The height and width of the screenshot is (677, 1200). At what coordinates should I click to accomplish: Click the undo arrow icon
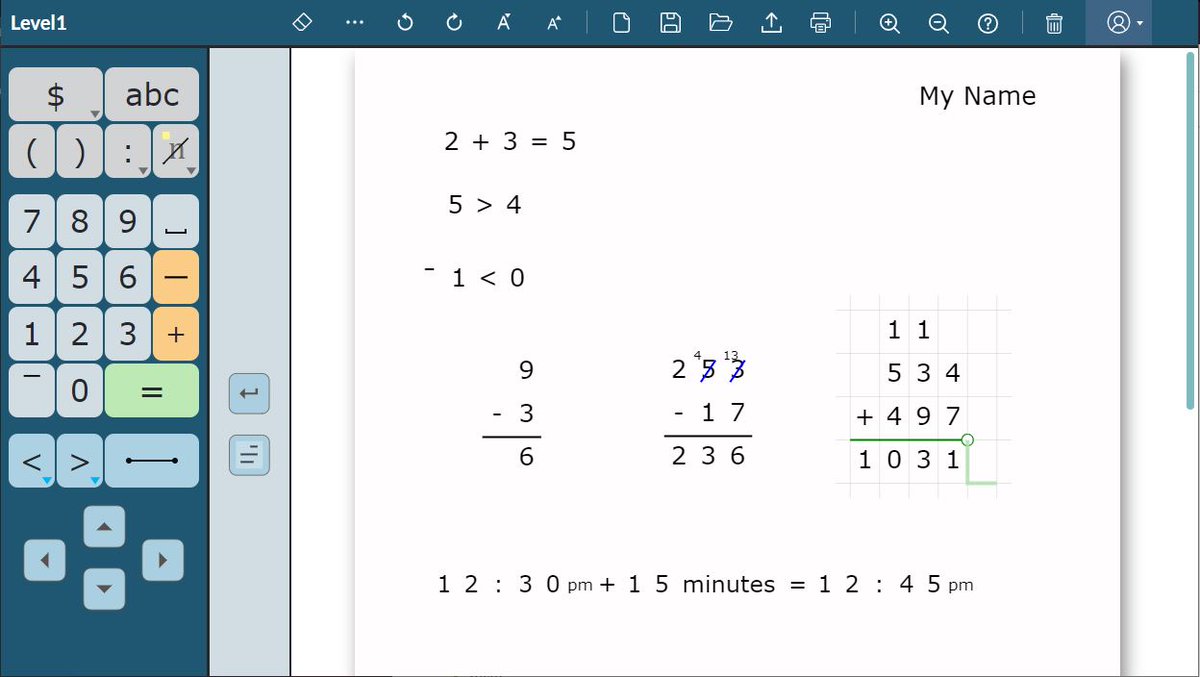(x=405, y=22)
